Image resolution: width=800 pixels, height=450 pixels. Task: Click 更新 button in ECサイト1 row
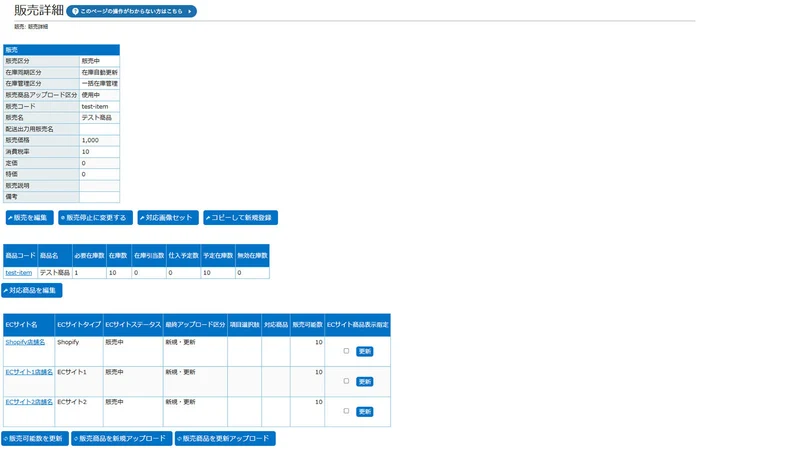click(364, 382)
